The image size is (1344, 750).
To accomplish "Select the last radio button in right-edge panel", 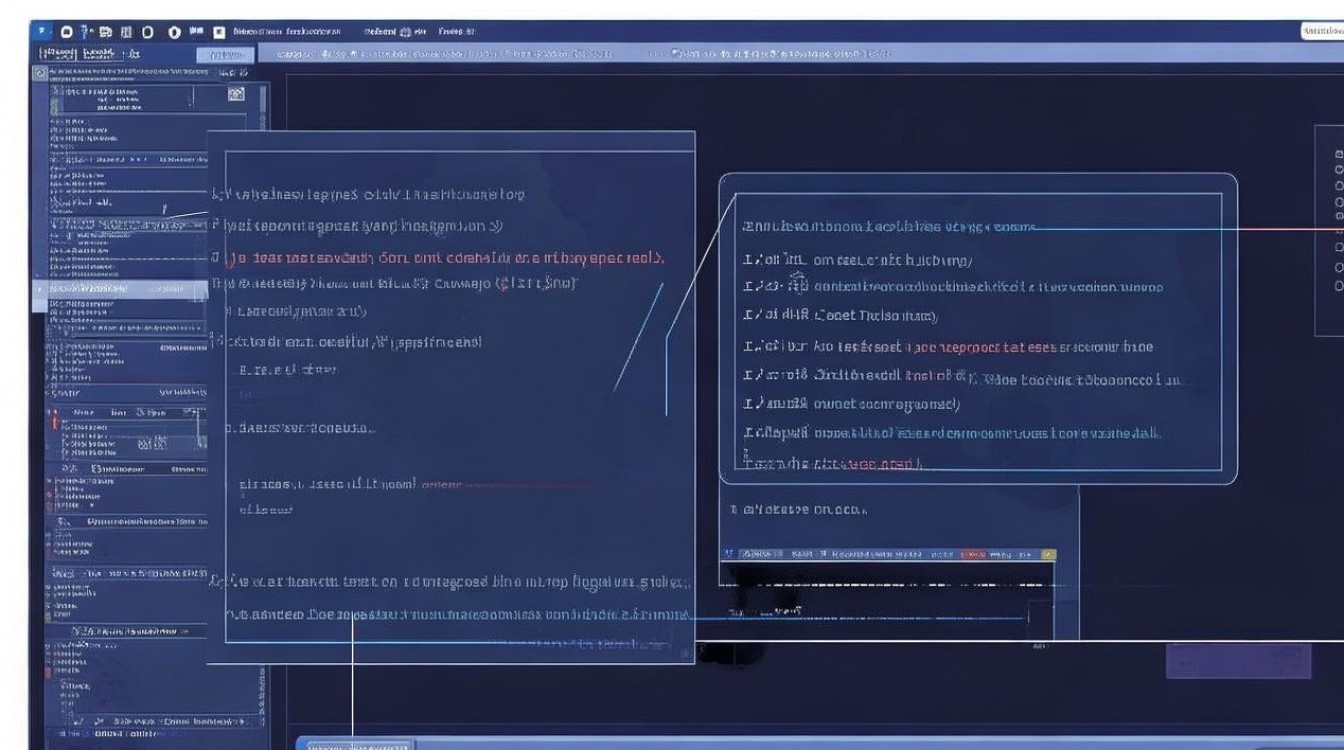I will pyautogui.click(x=1339, y=285).
